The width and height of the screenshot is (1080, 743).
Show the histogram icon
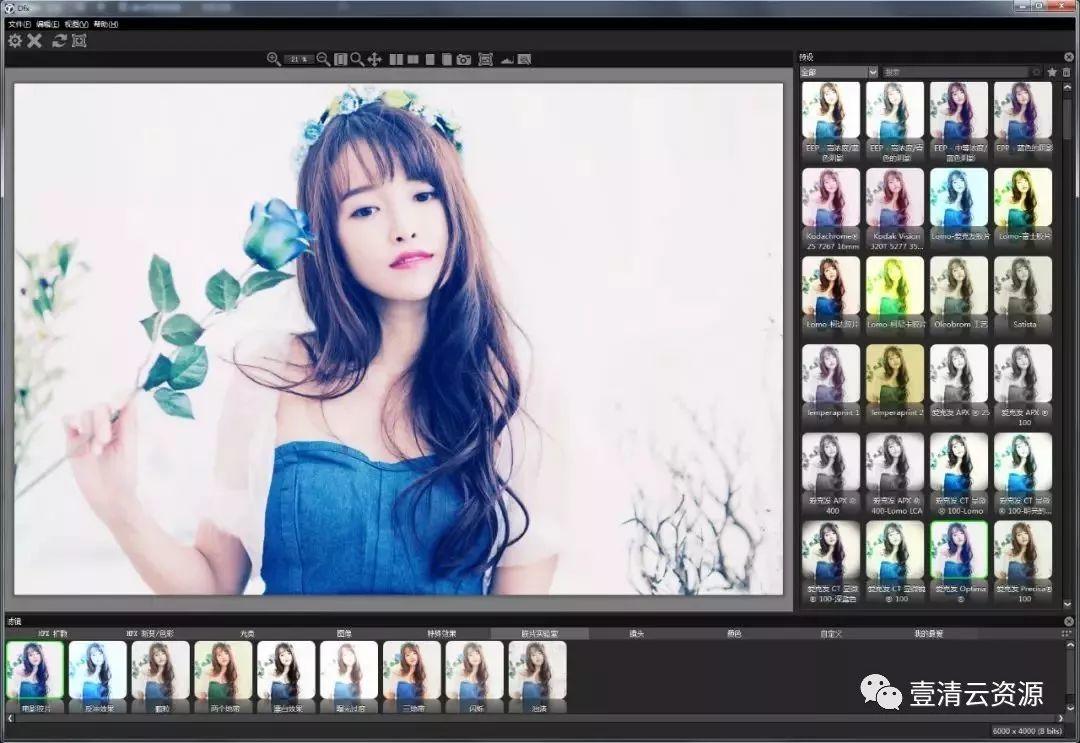click(507, 60)
